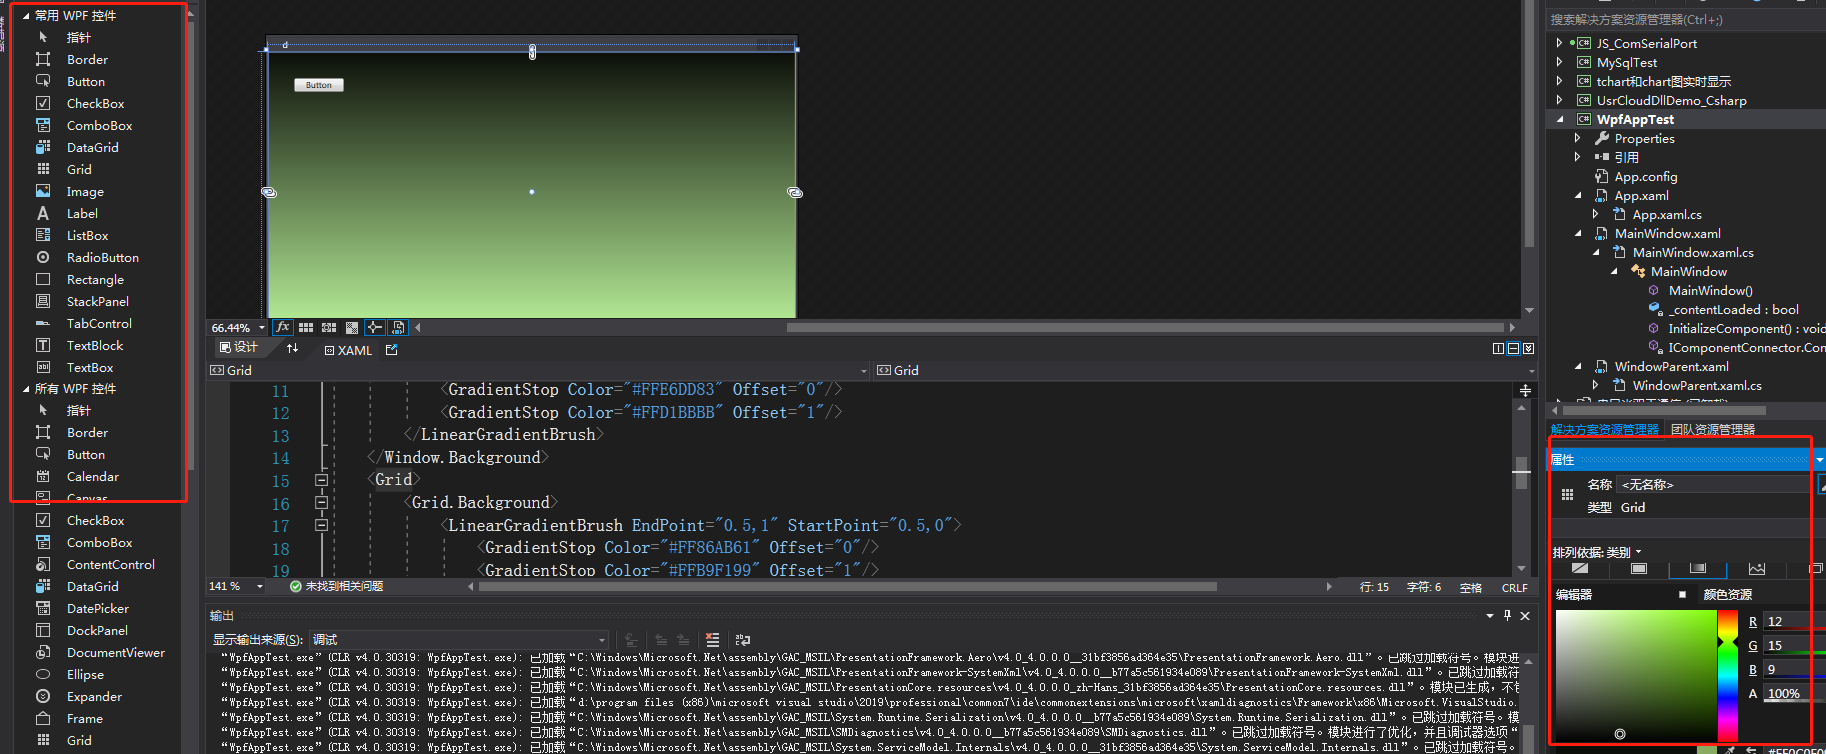Select _contentLoaded : bool field

(1733, 309)
